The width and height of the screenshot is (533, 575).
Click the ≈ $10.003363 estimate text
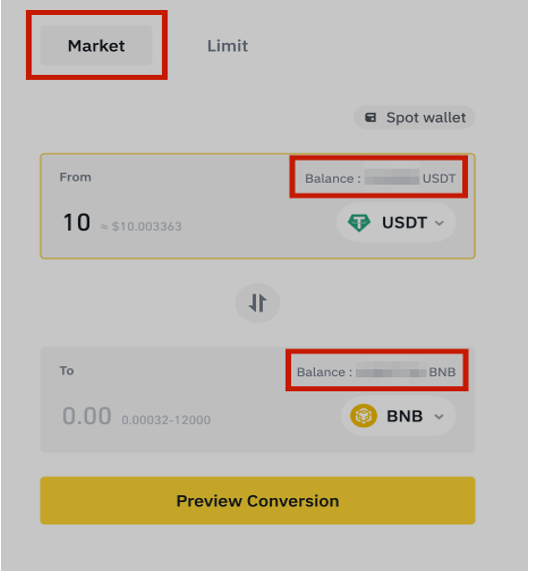pyautogui.click(x=142, y=228)
